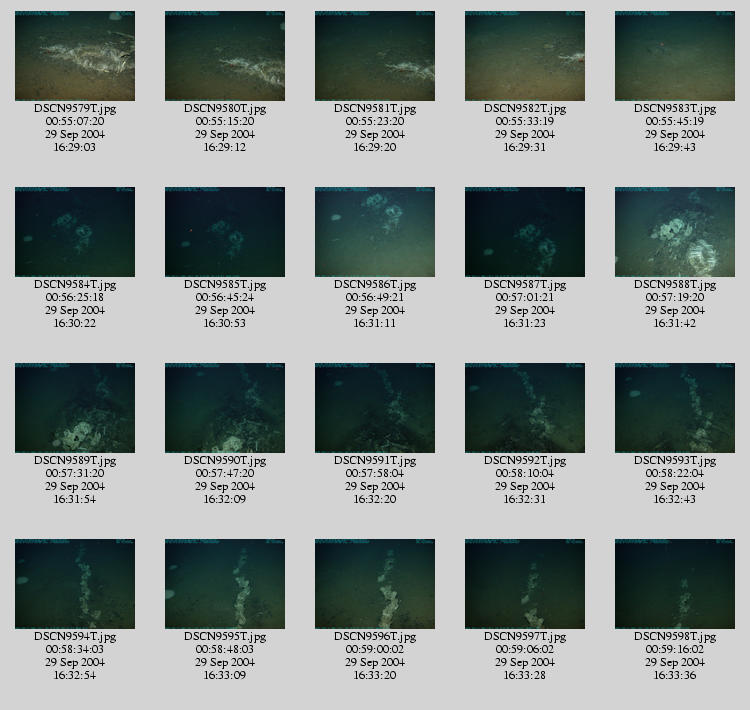Open the DSCN9590T.jpg picture
The width and height of the screenshot is (750, 710).
tap(225, 408)
